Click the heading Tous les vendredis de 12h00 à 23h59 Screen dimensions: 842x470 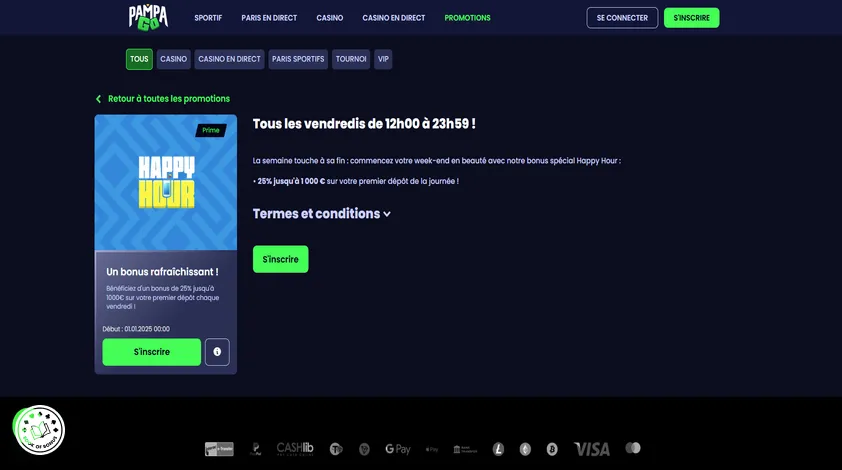[x=364, y=124]
